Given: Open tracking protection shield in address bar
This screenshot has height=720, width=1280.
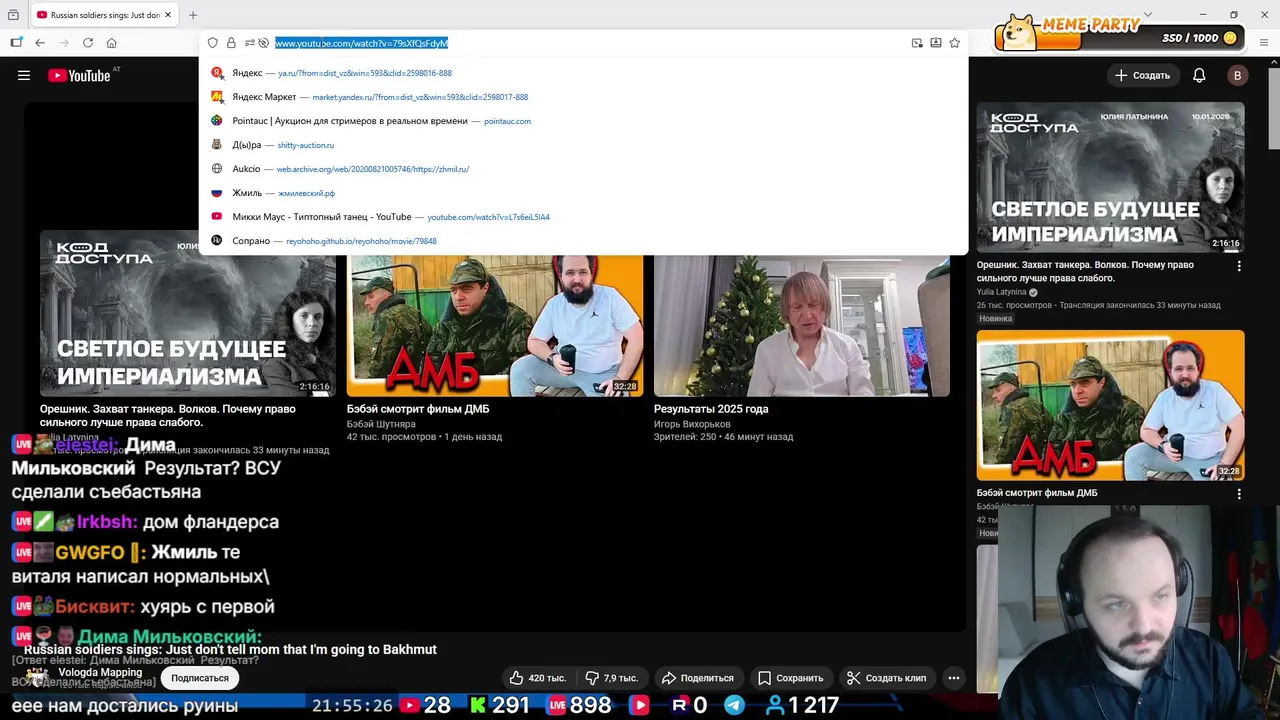Looking at the screenshot, I should tap(213, 43).
